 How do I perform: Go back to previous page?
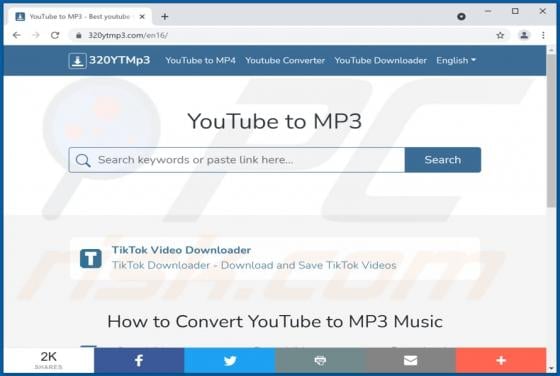click(16, 35)
